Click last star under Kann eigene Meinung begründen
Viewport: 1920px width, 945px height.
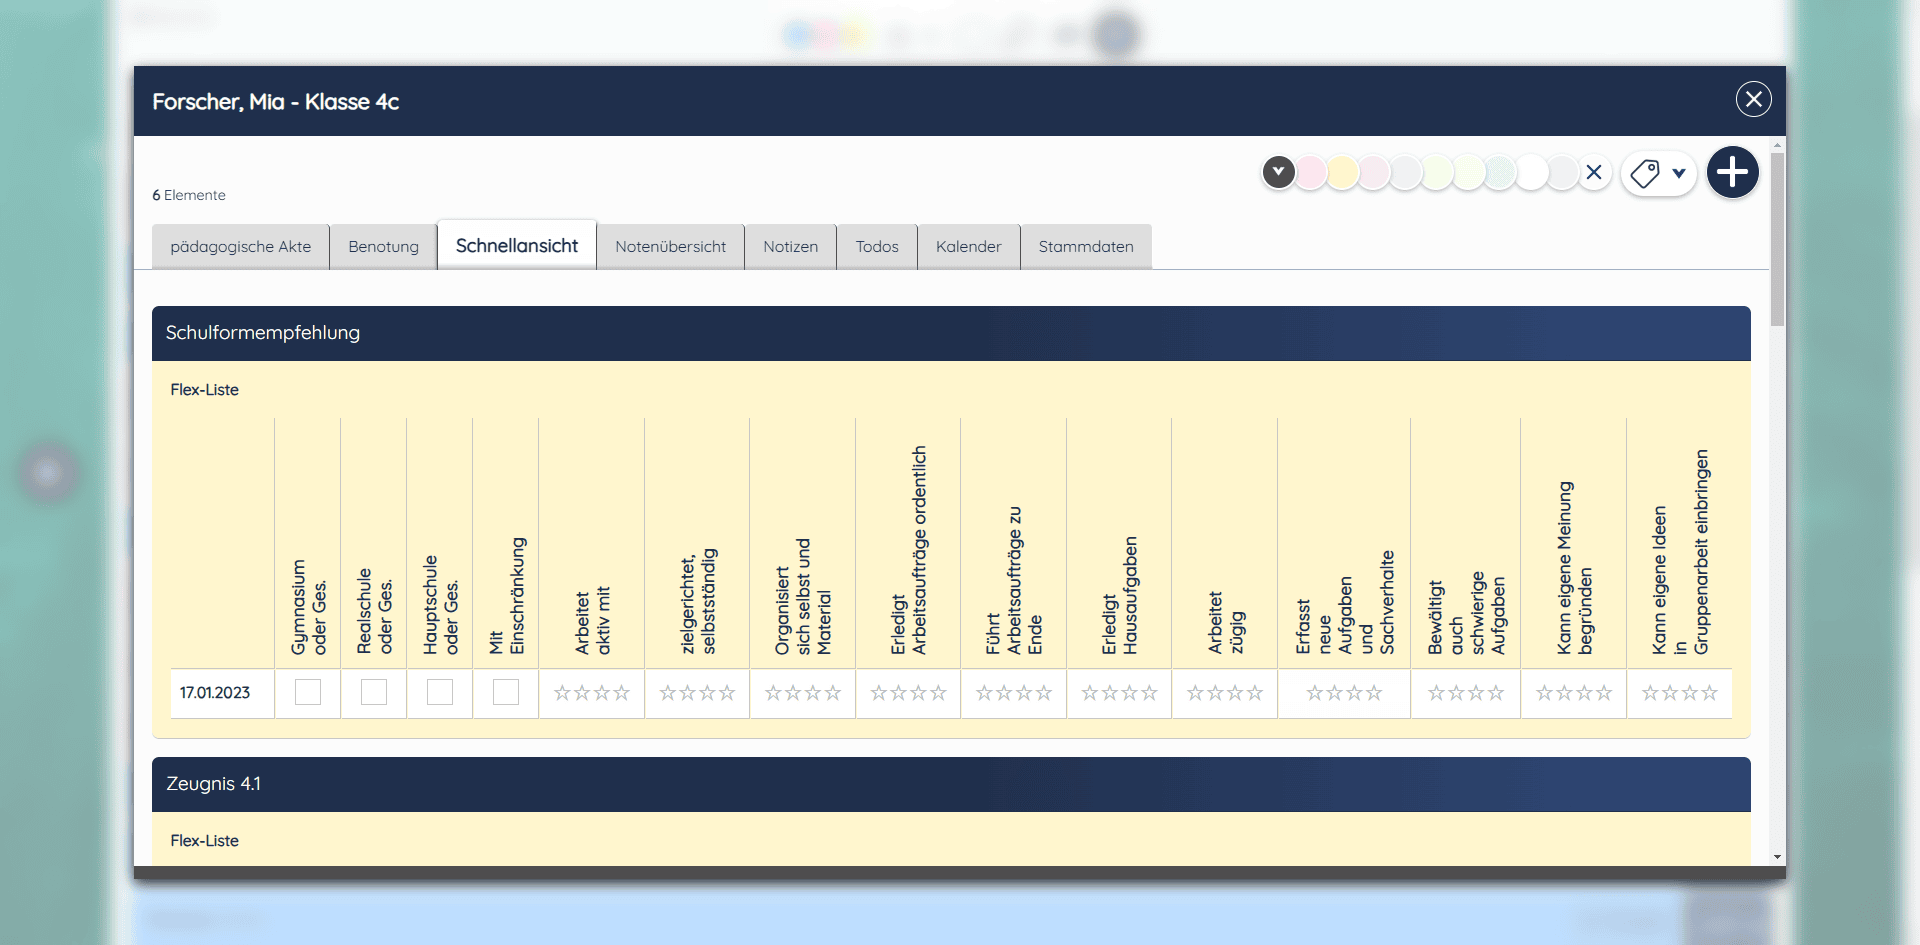[x=1604, y=693]
